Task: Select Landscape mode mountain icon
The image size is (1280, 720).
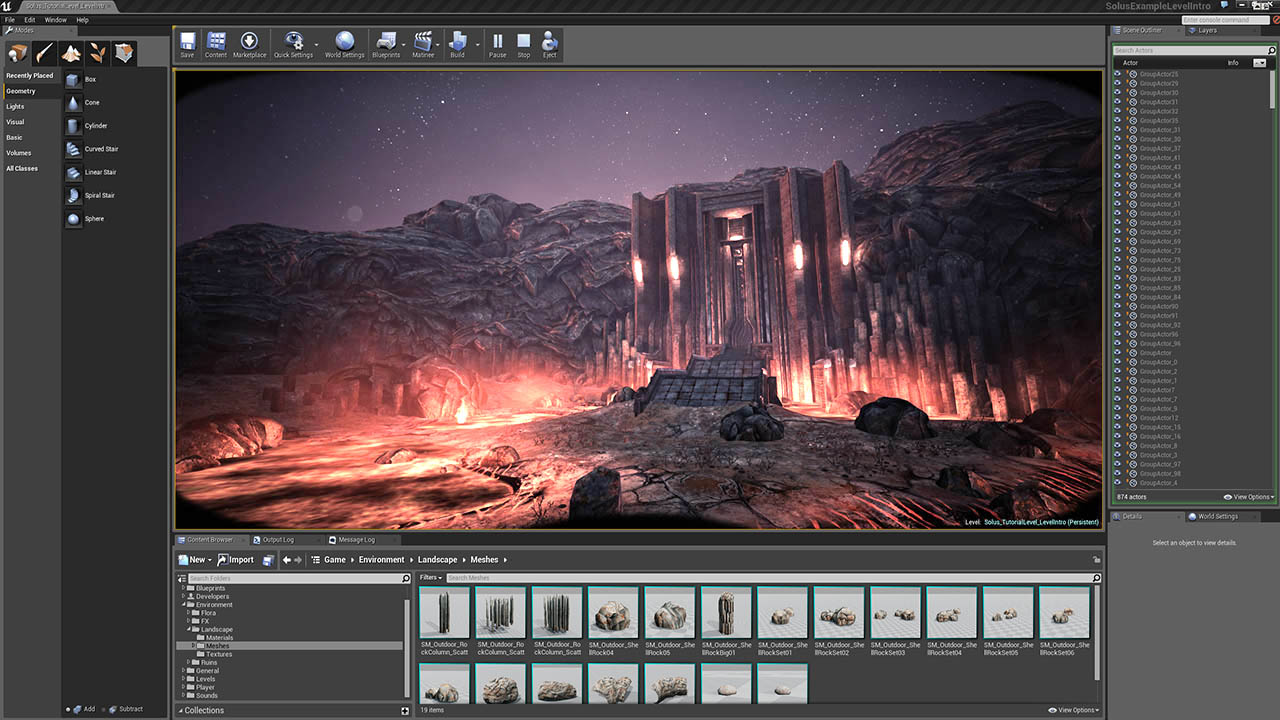Action: point(71,53)
